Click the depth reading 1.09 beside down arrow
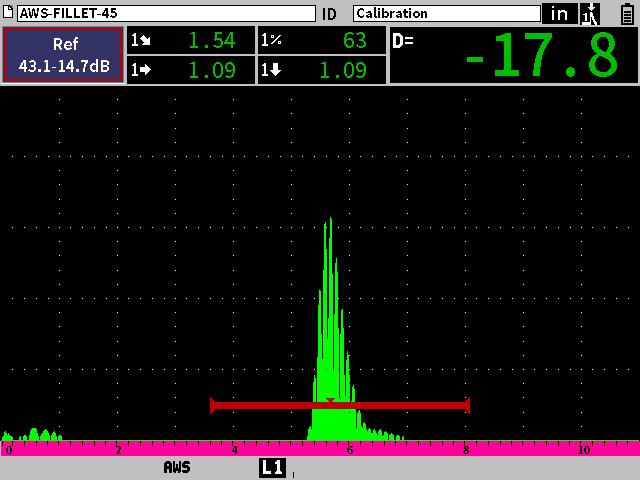The height and width of the screenshot is (480, 640). 343,70
